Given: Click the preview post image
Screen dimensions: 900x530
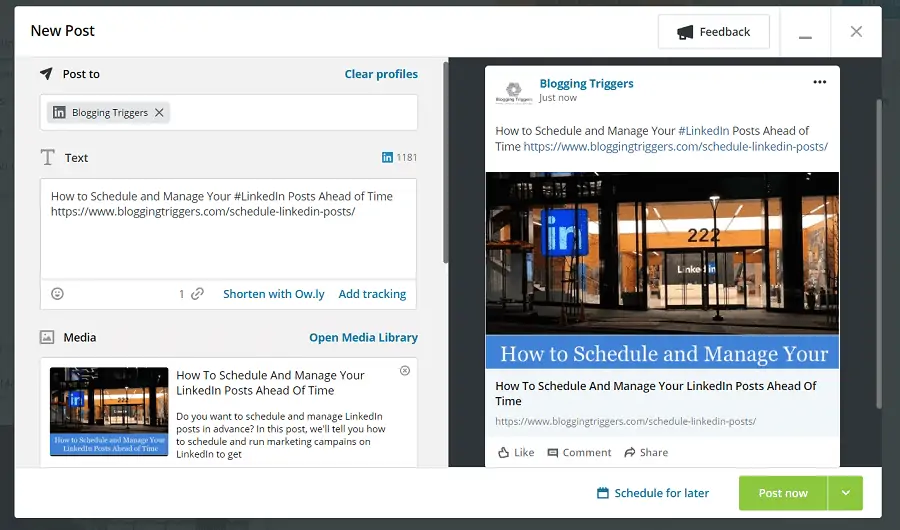Looking at the screenshot, I should [x=662, y=270].
